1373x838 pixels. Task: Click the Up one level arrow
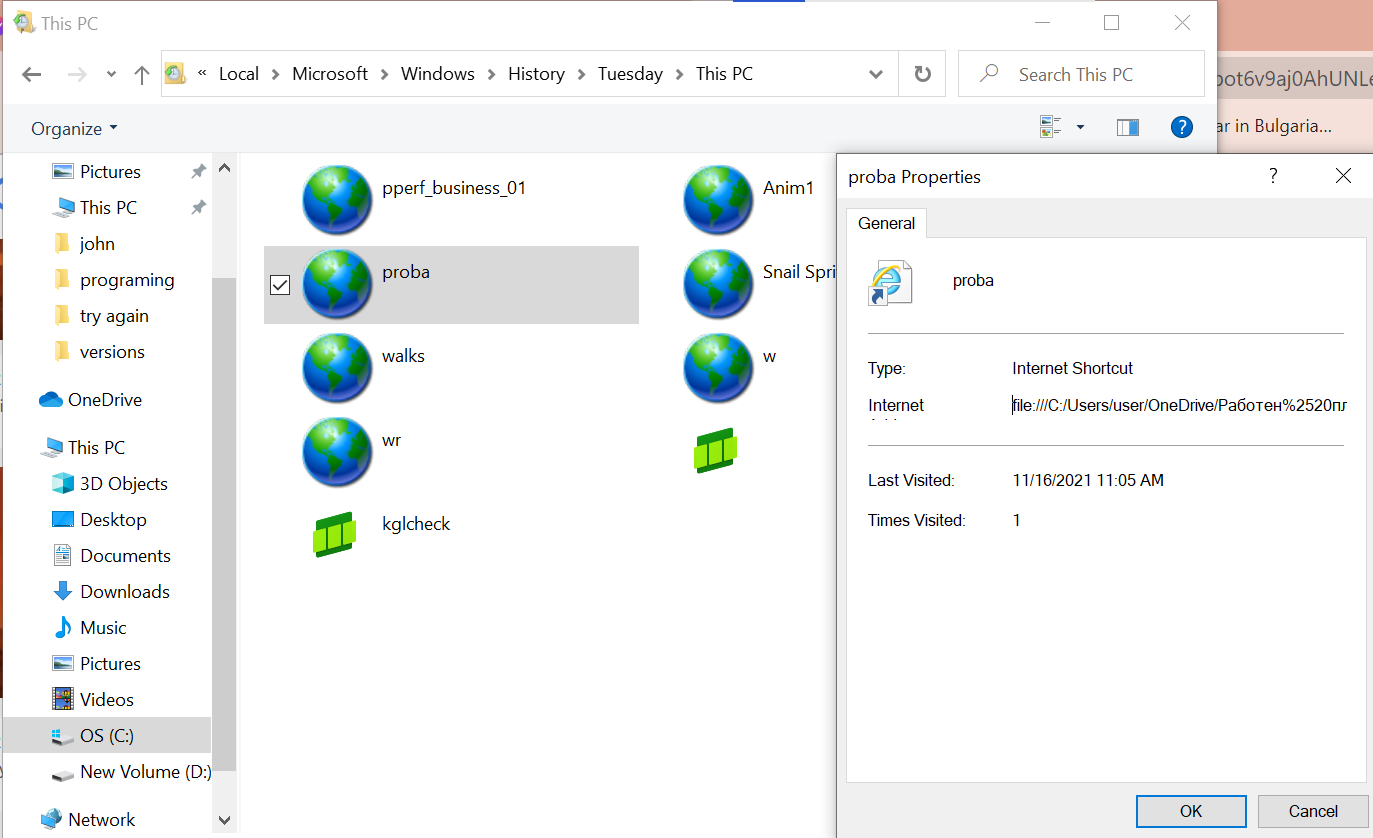[141, 74]
